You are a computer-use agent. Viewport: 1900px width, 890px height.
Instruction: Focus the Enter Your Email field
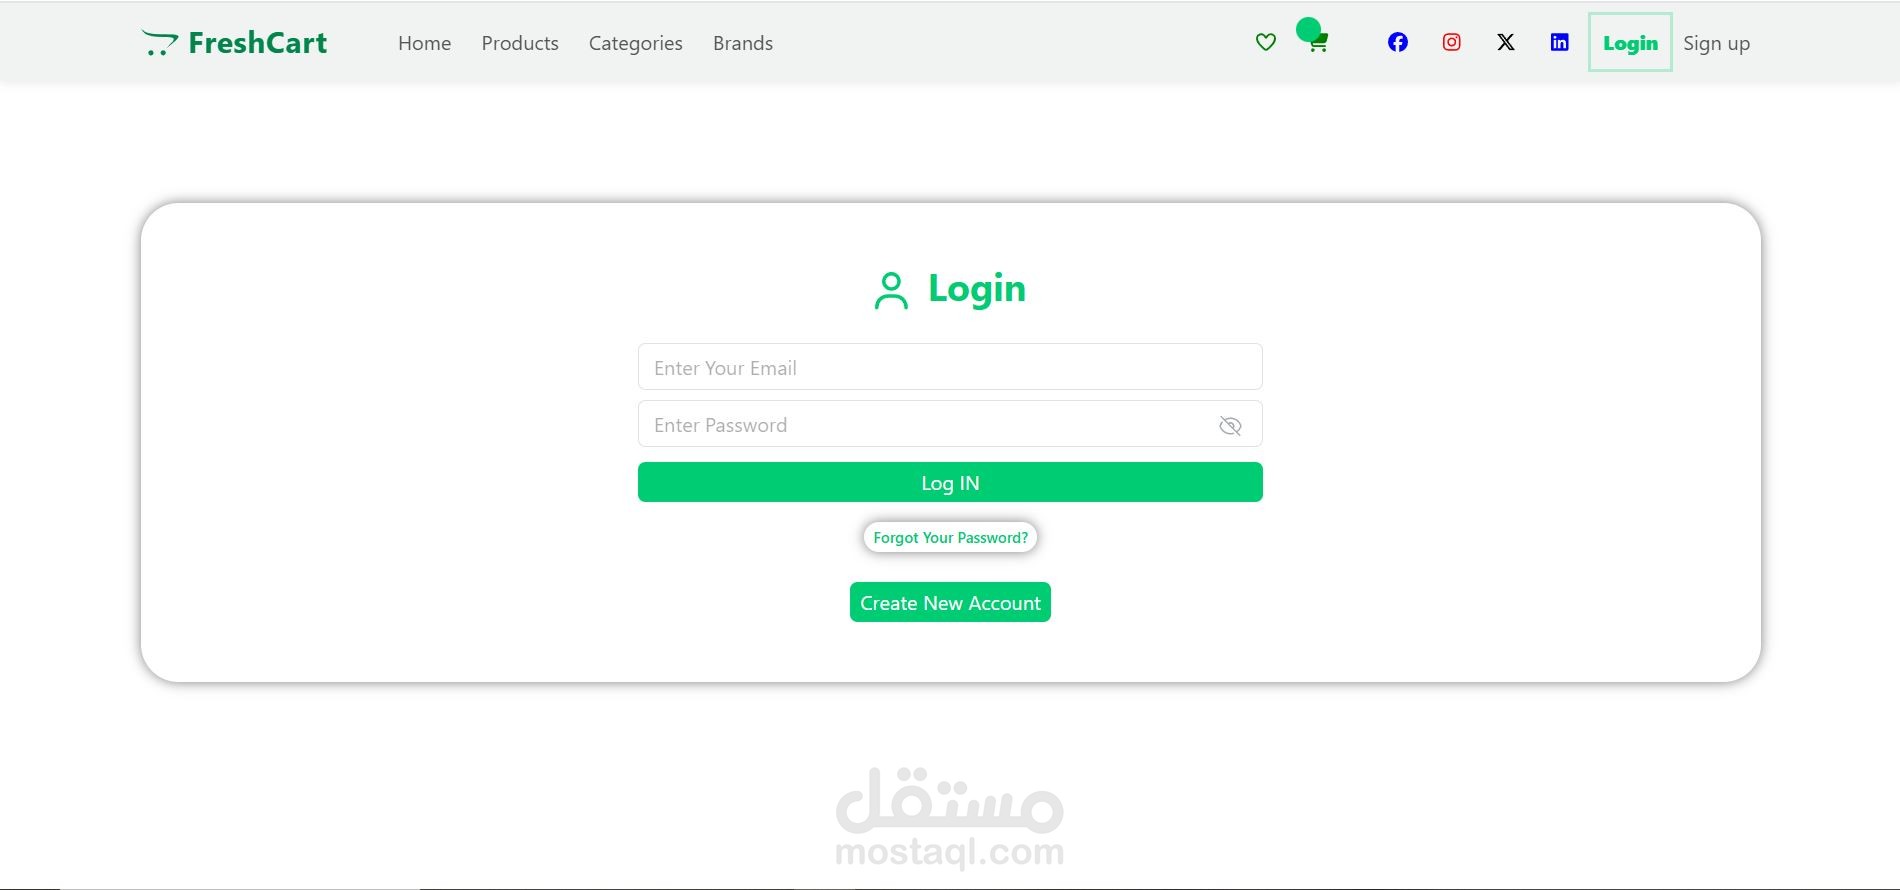950,367
